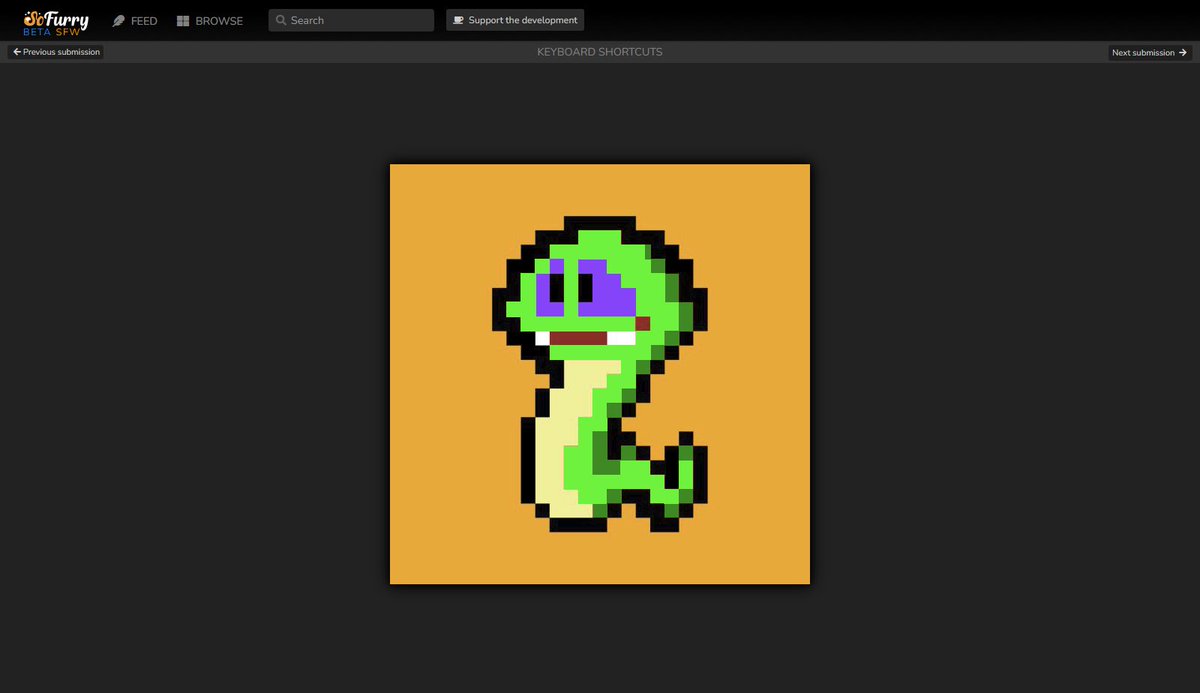
Task: Click the BETA SFW label
Action: pos(51,32)
